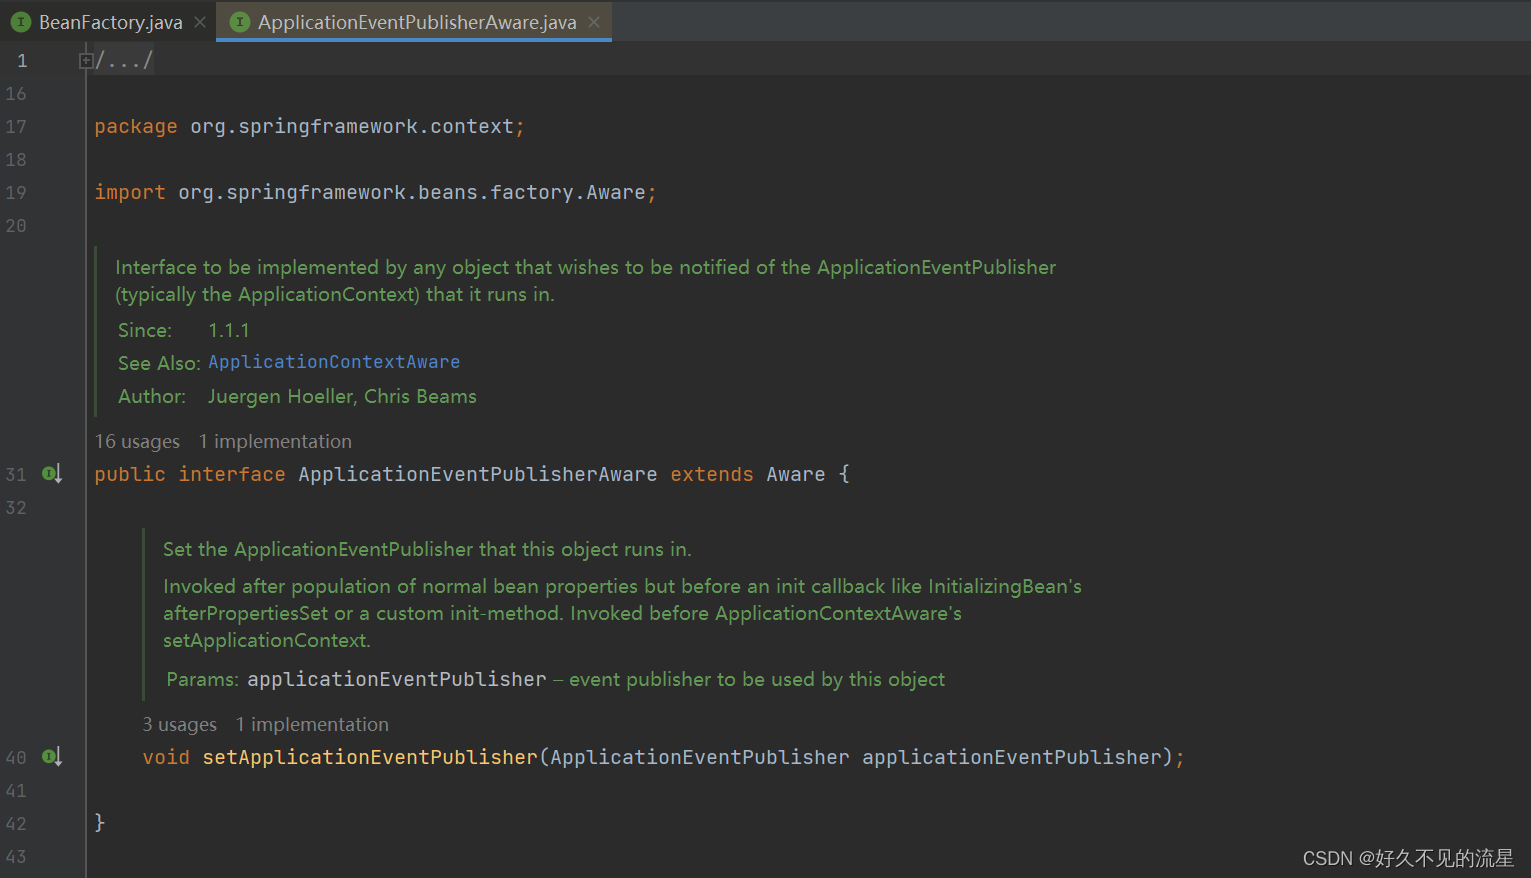Click line number 40 in the gutter

point(16,758)
